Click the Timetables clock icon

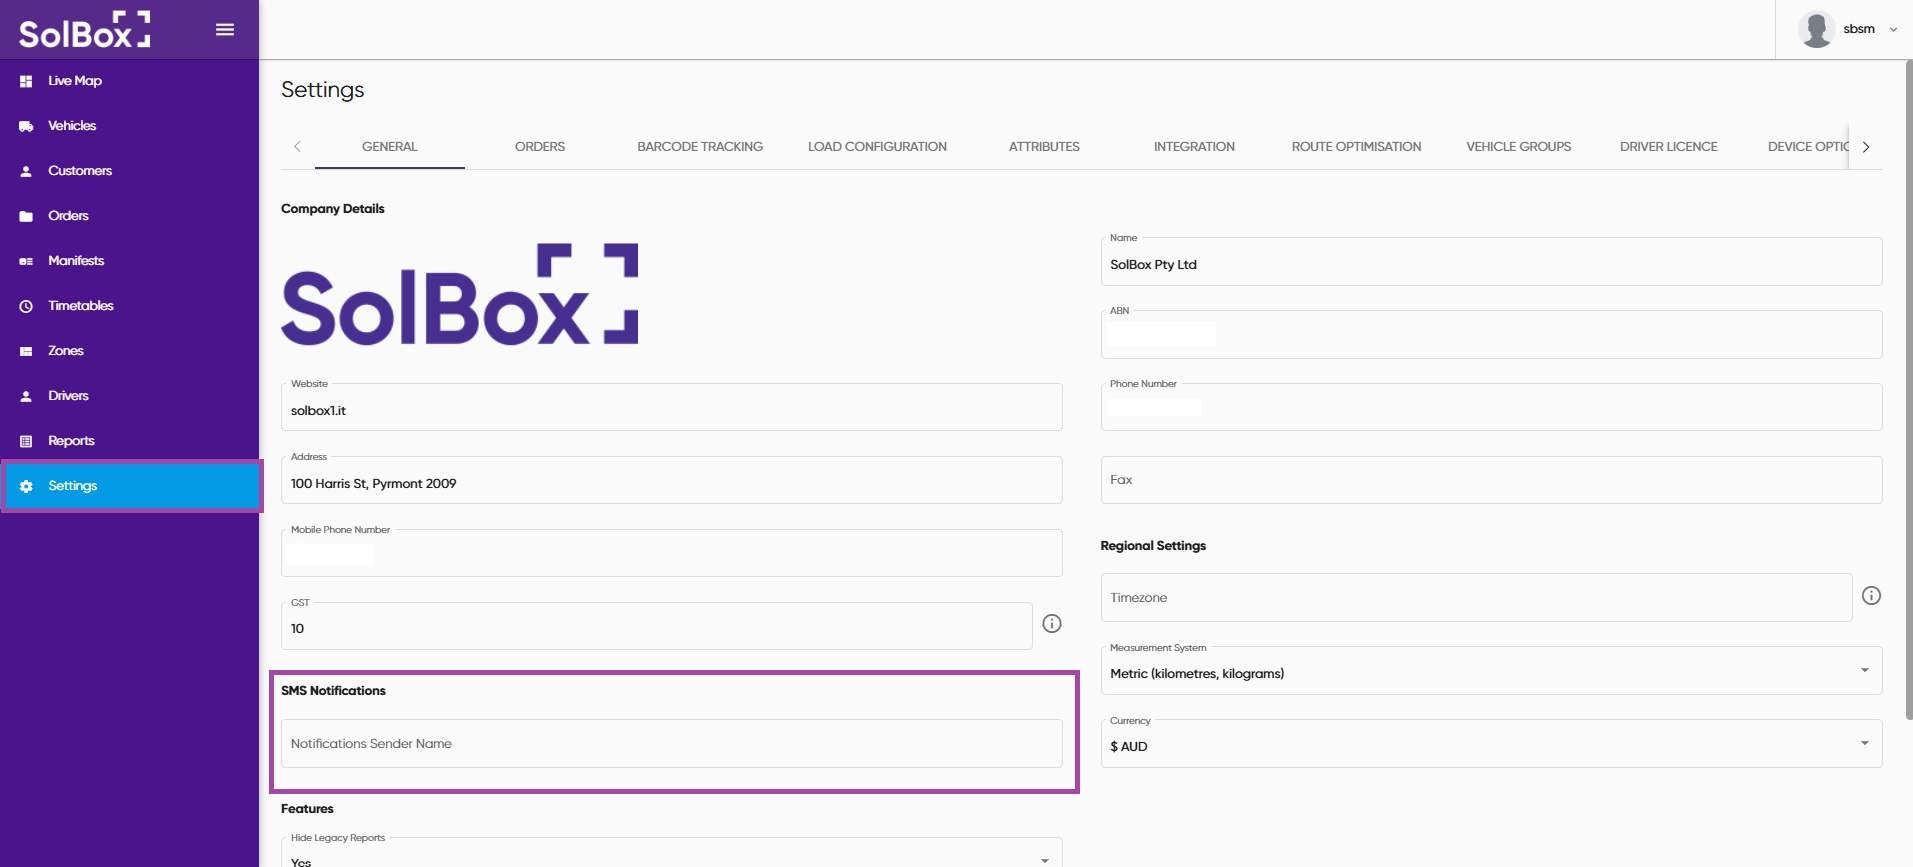pyautogui.click(x=26, y=306)
